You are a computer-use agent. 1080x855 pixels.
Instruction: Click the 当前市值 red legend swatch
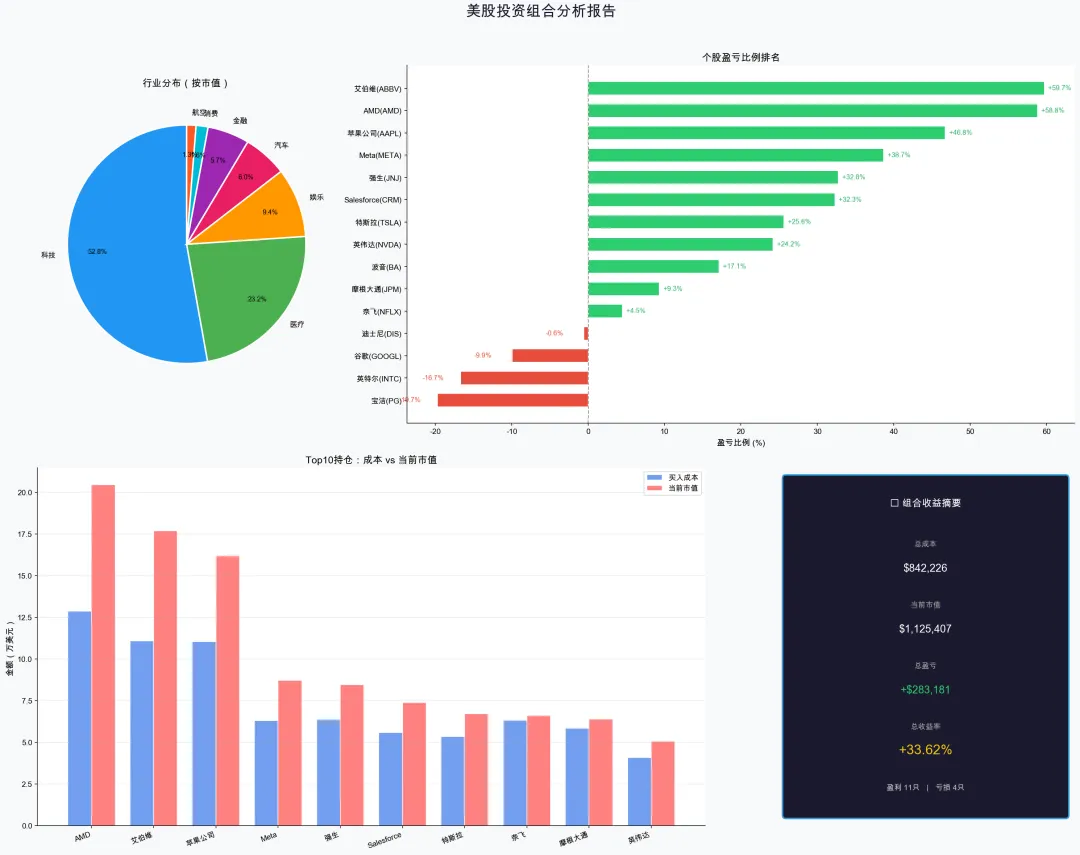click(654, 488)
